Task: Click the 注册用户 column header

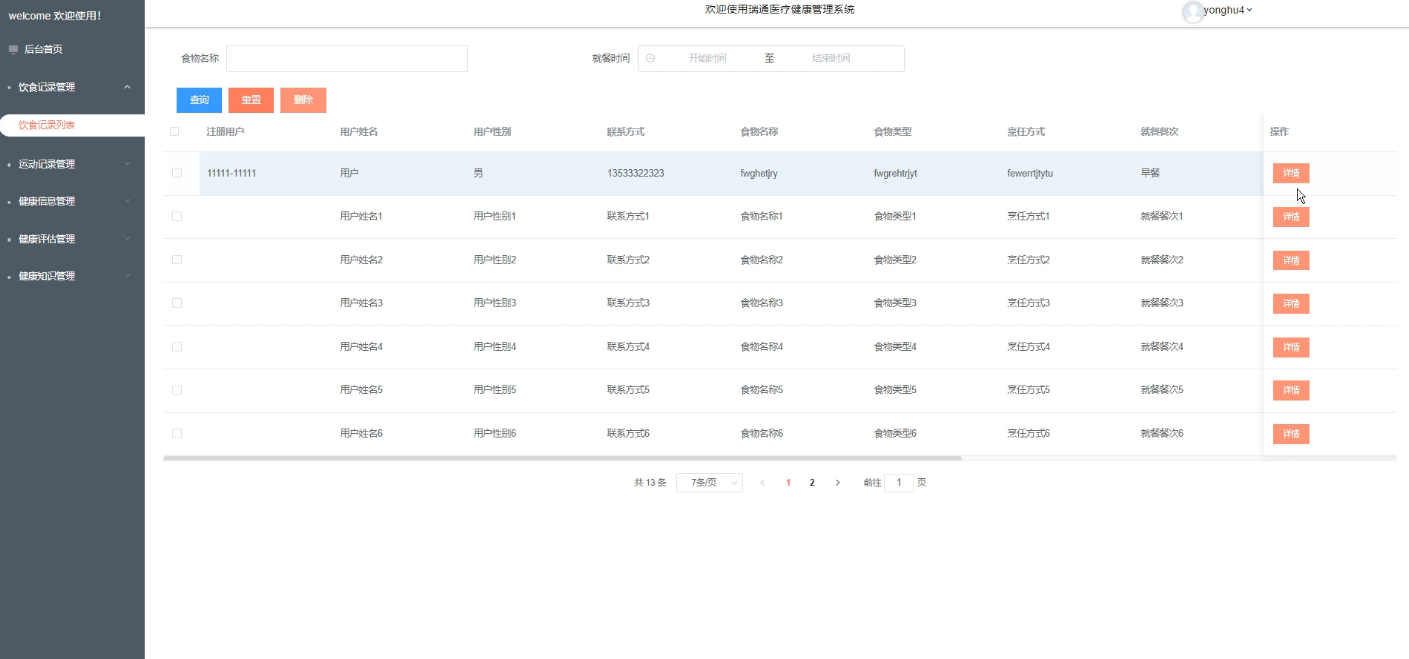Action: pyautogui.click(x=226, y=131)
